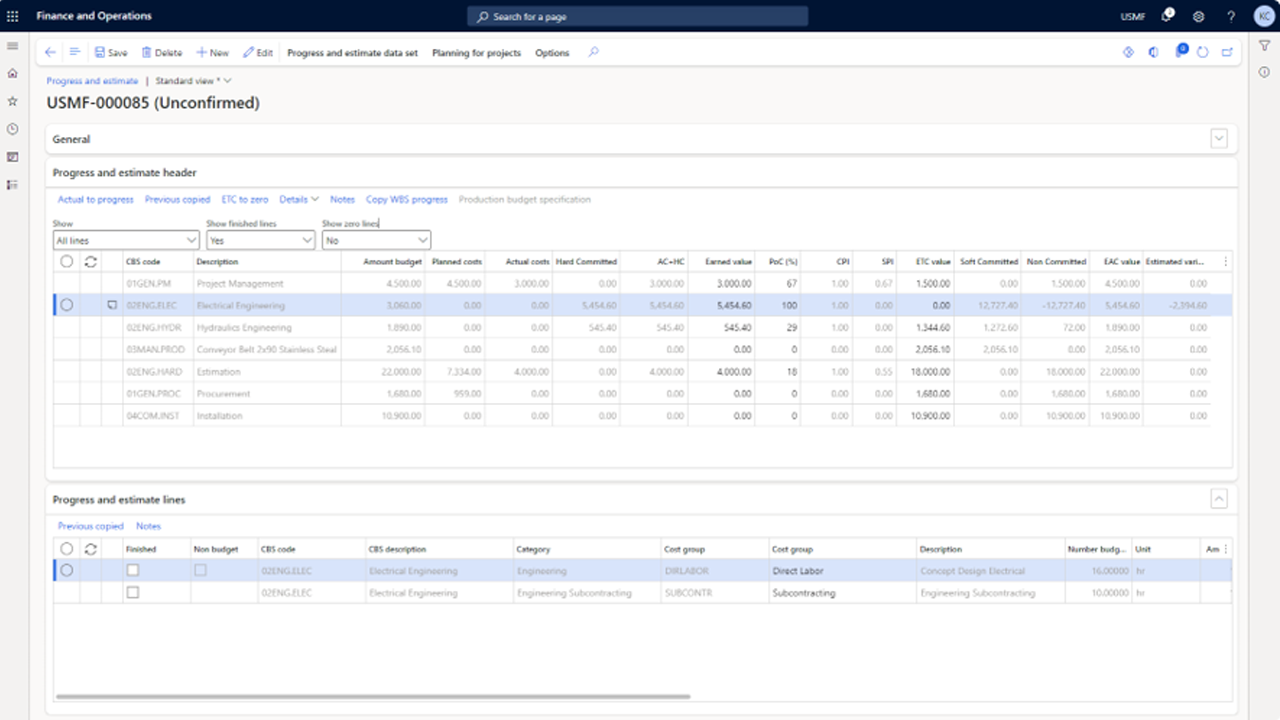Click the Engineering Subcontracting category cell

point(587,593)
